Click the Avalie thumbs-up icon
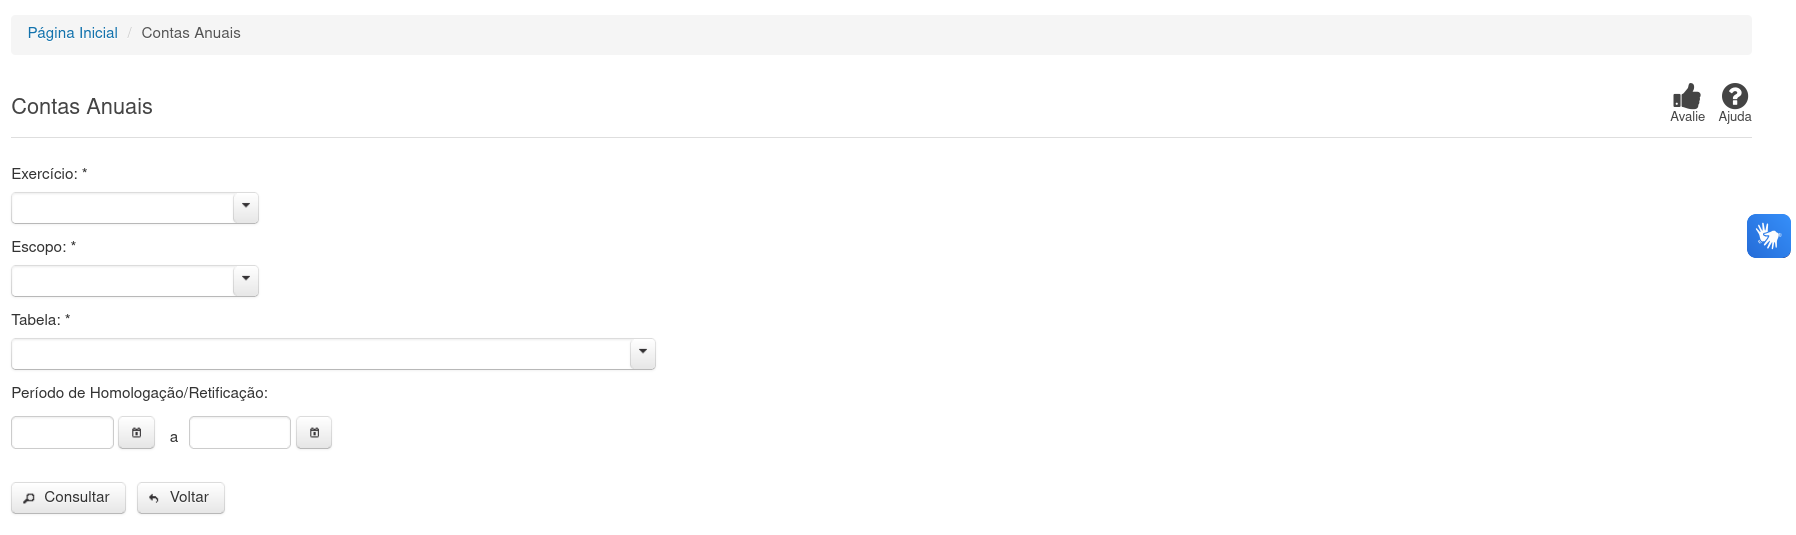 pyautogui.click(x=1687, y=96)
